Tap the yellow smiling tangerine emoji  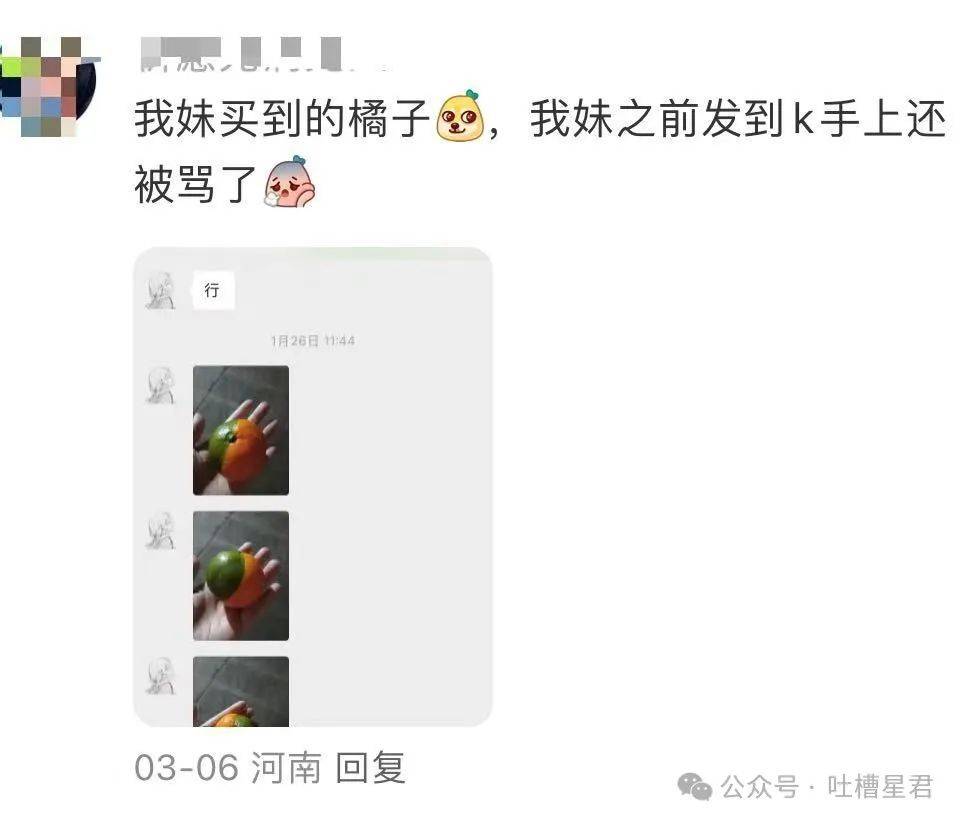459,117
